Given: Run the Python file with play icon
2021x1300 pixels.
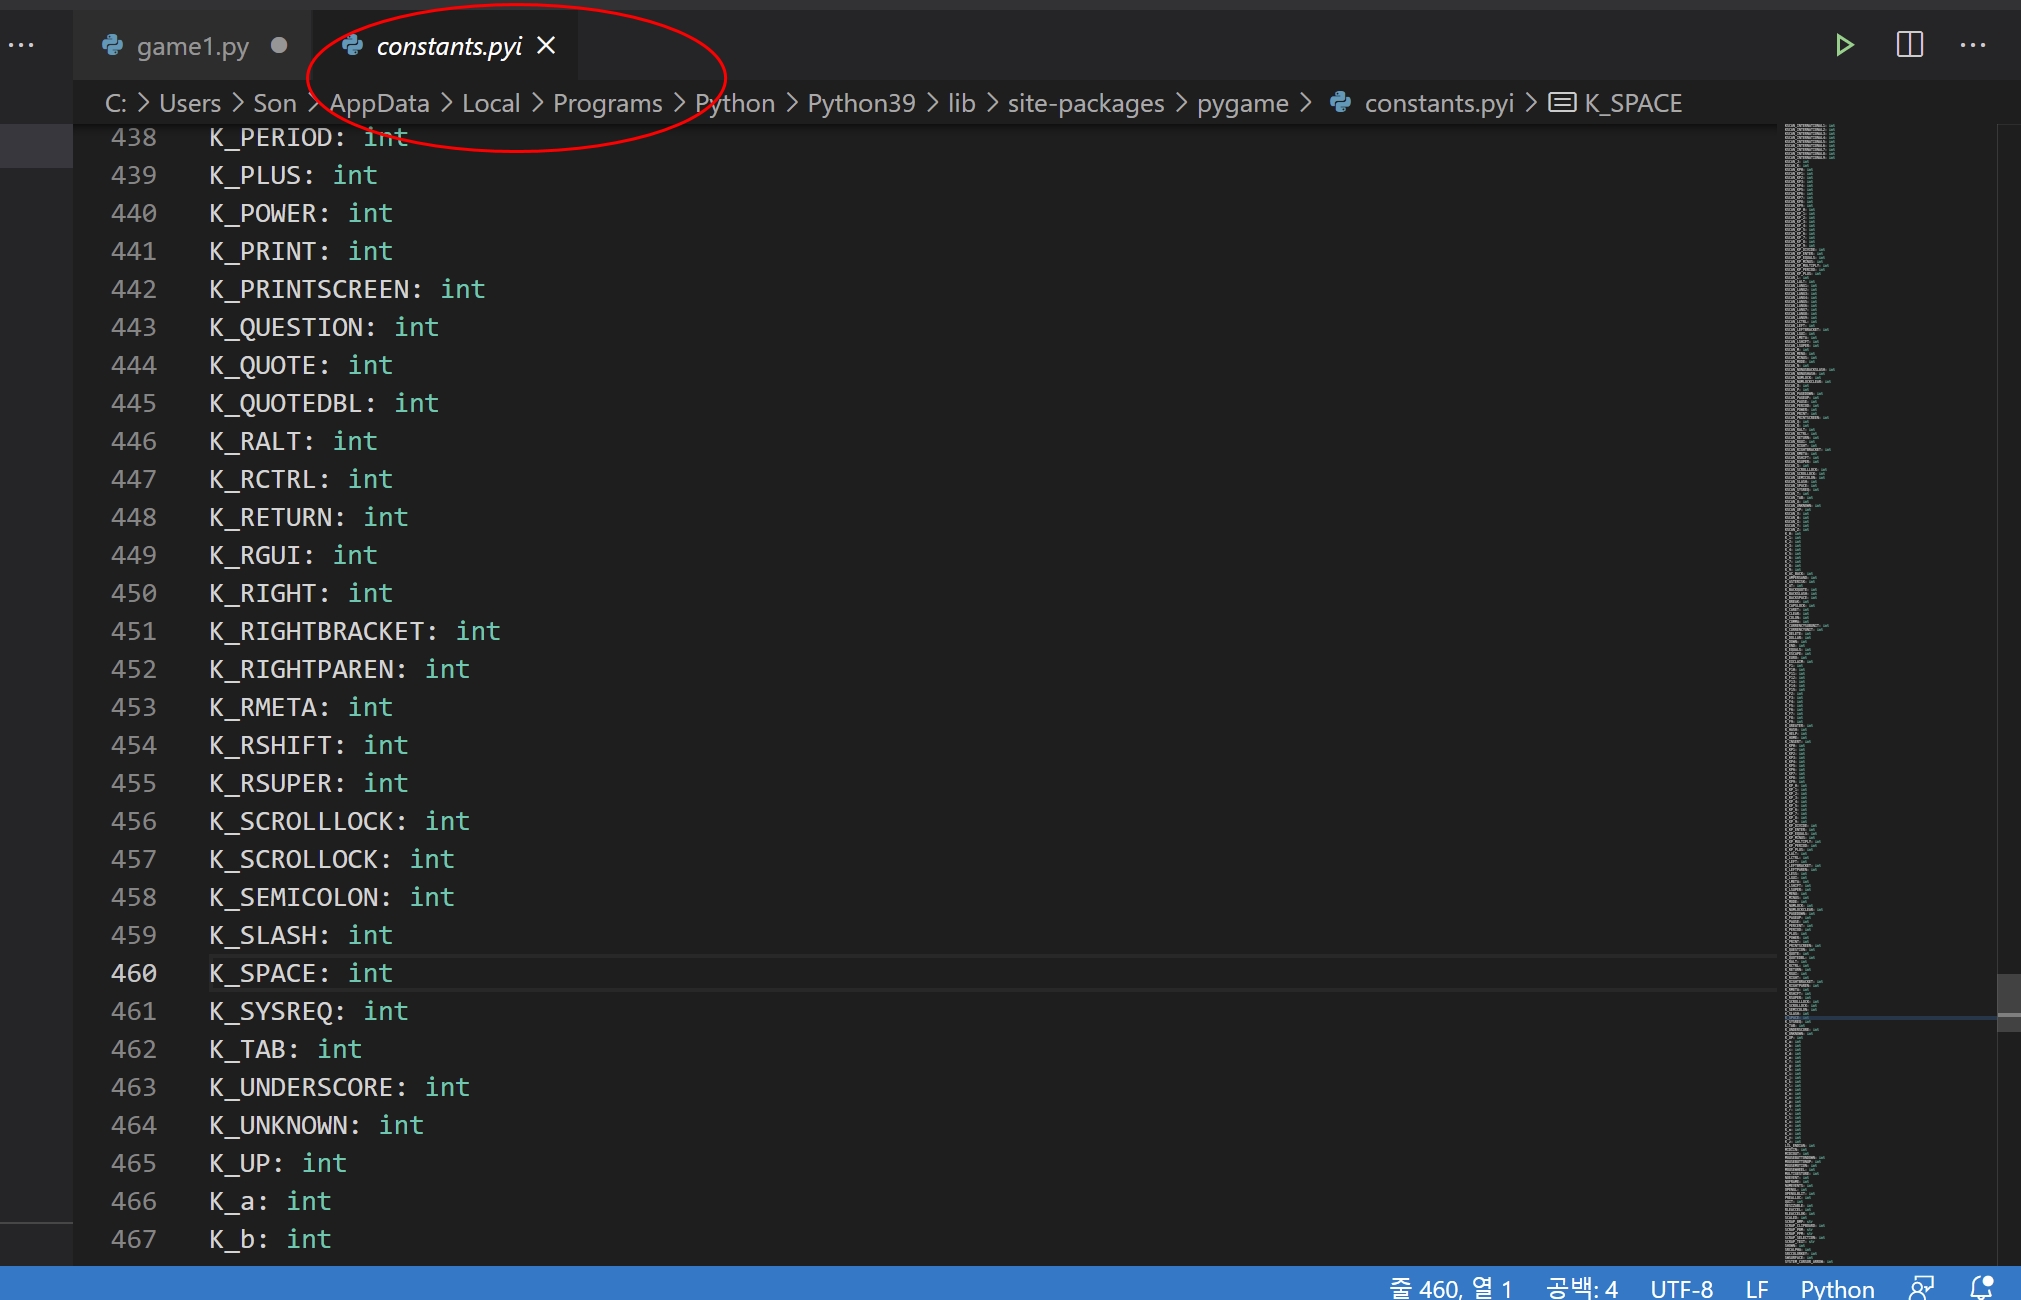Looking at the screenshot, I should click(1845, 45).
